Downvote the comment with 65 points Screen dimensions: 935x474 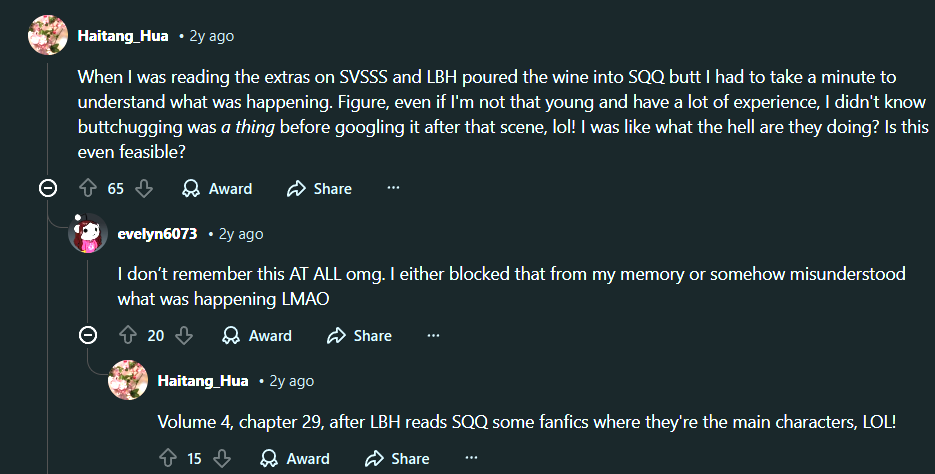[x=143, y=188]
